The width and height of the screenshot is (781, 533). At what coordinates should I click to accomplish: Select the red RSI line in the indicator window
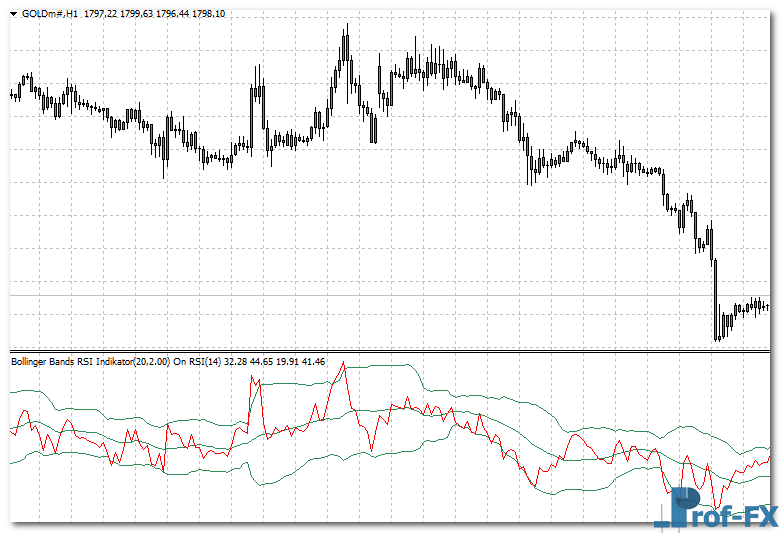575,437
